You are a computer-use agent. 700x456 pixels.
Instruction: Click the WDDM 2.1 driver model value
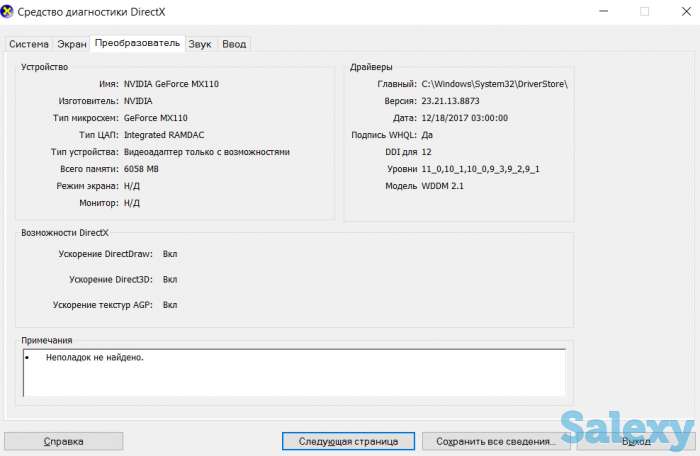444,186
